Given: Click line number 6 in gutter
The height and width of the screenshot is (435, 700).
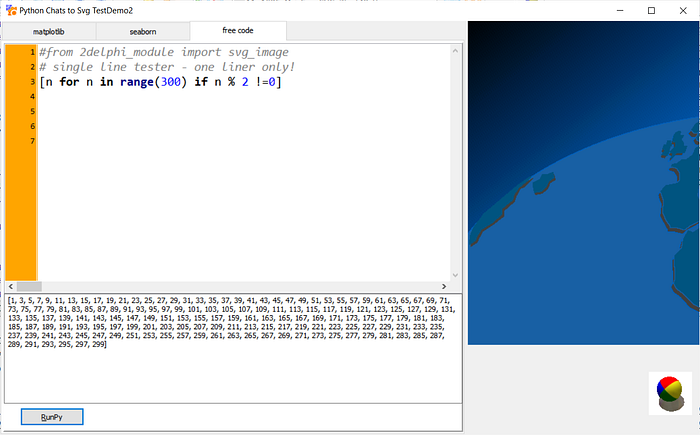Looking at the screenshot, I should pyautogui.click(x=32, y=126).
